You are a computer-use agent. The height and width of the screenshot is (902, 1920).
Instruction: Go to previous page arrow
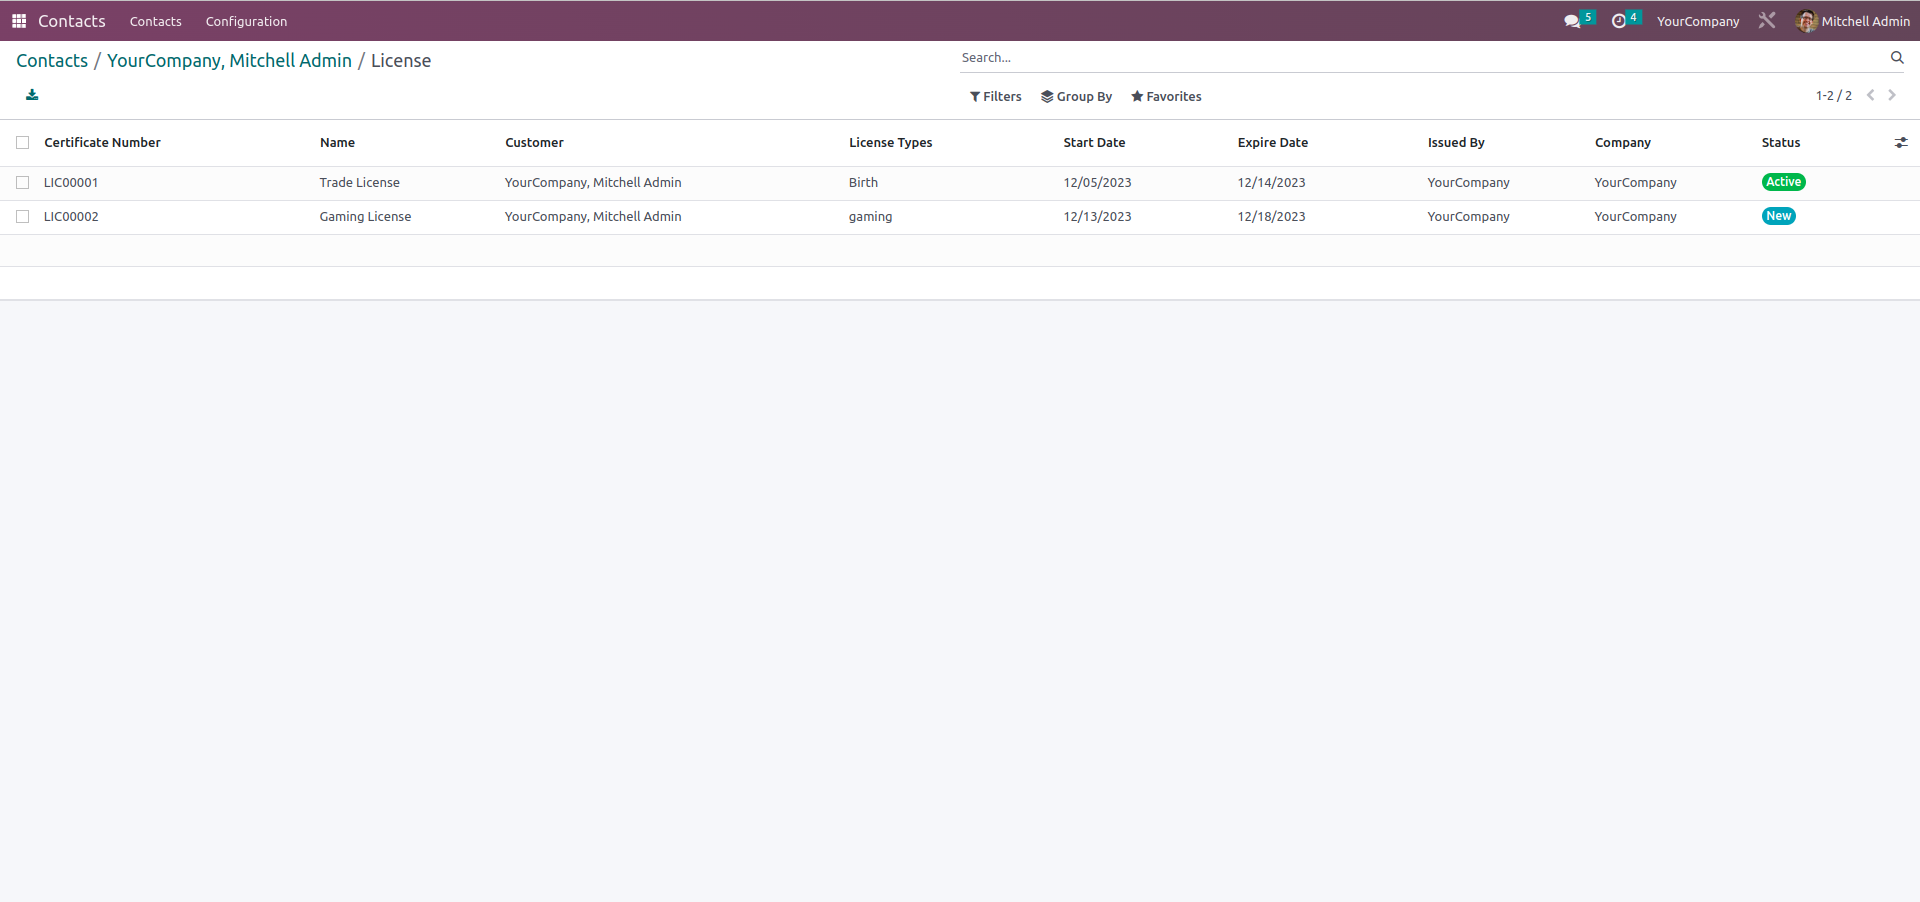(1870, 96)
